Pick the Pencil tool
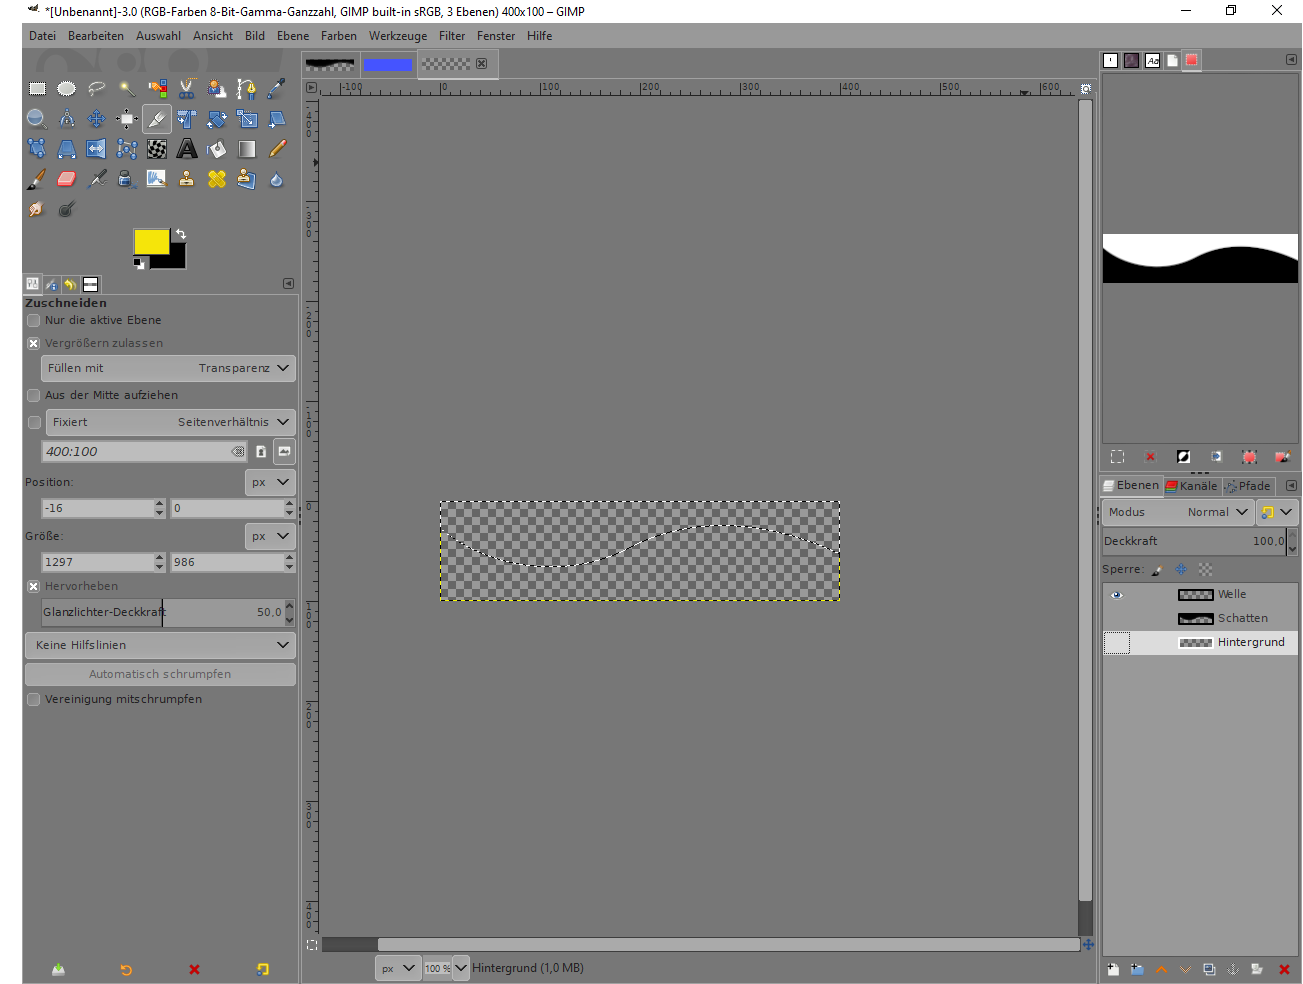 [x=277, y=149]
